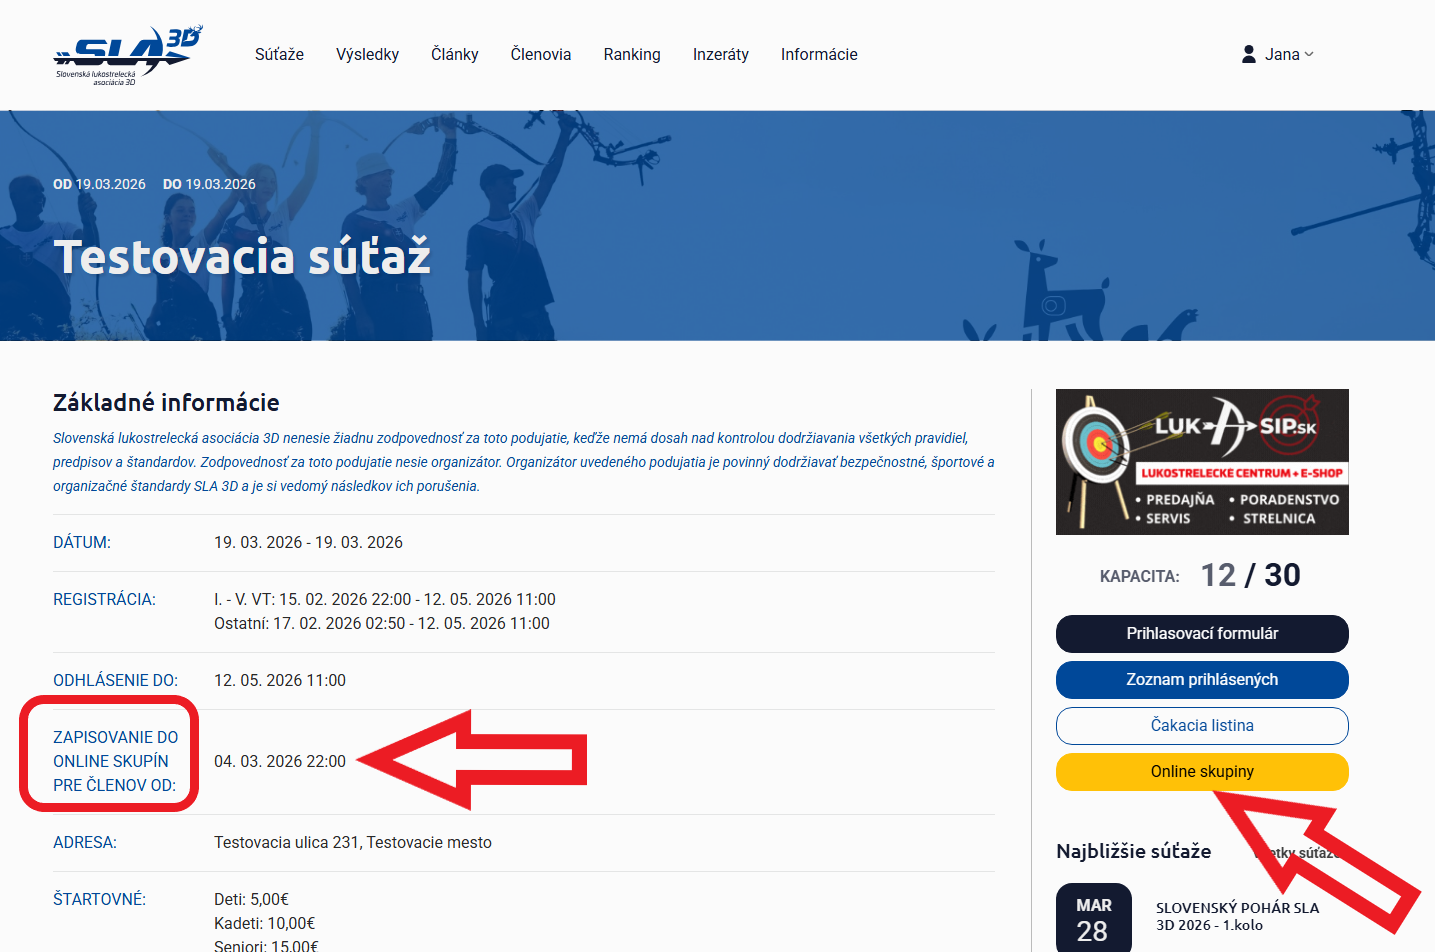Click the user profile icon

[1248, 54]
